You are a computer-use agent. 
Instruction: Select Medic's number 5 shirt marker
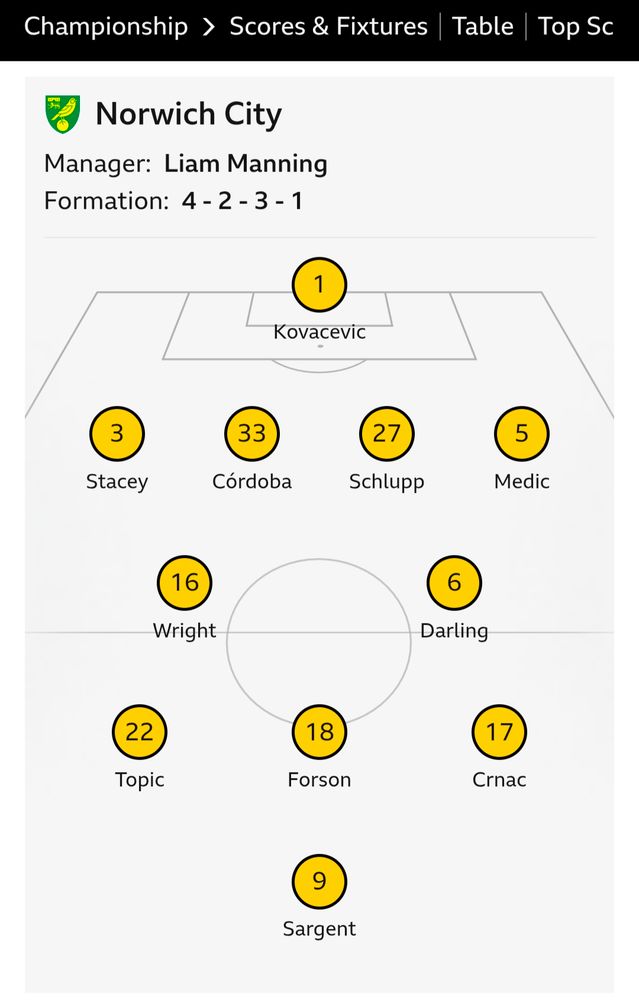[x=520, y=434]
